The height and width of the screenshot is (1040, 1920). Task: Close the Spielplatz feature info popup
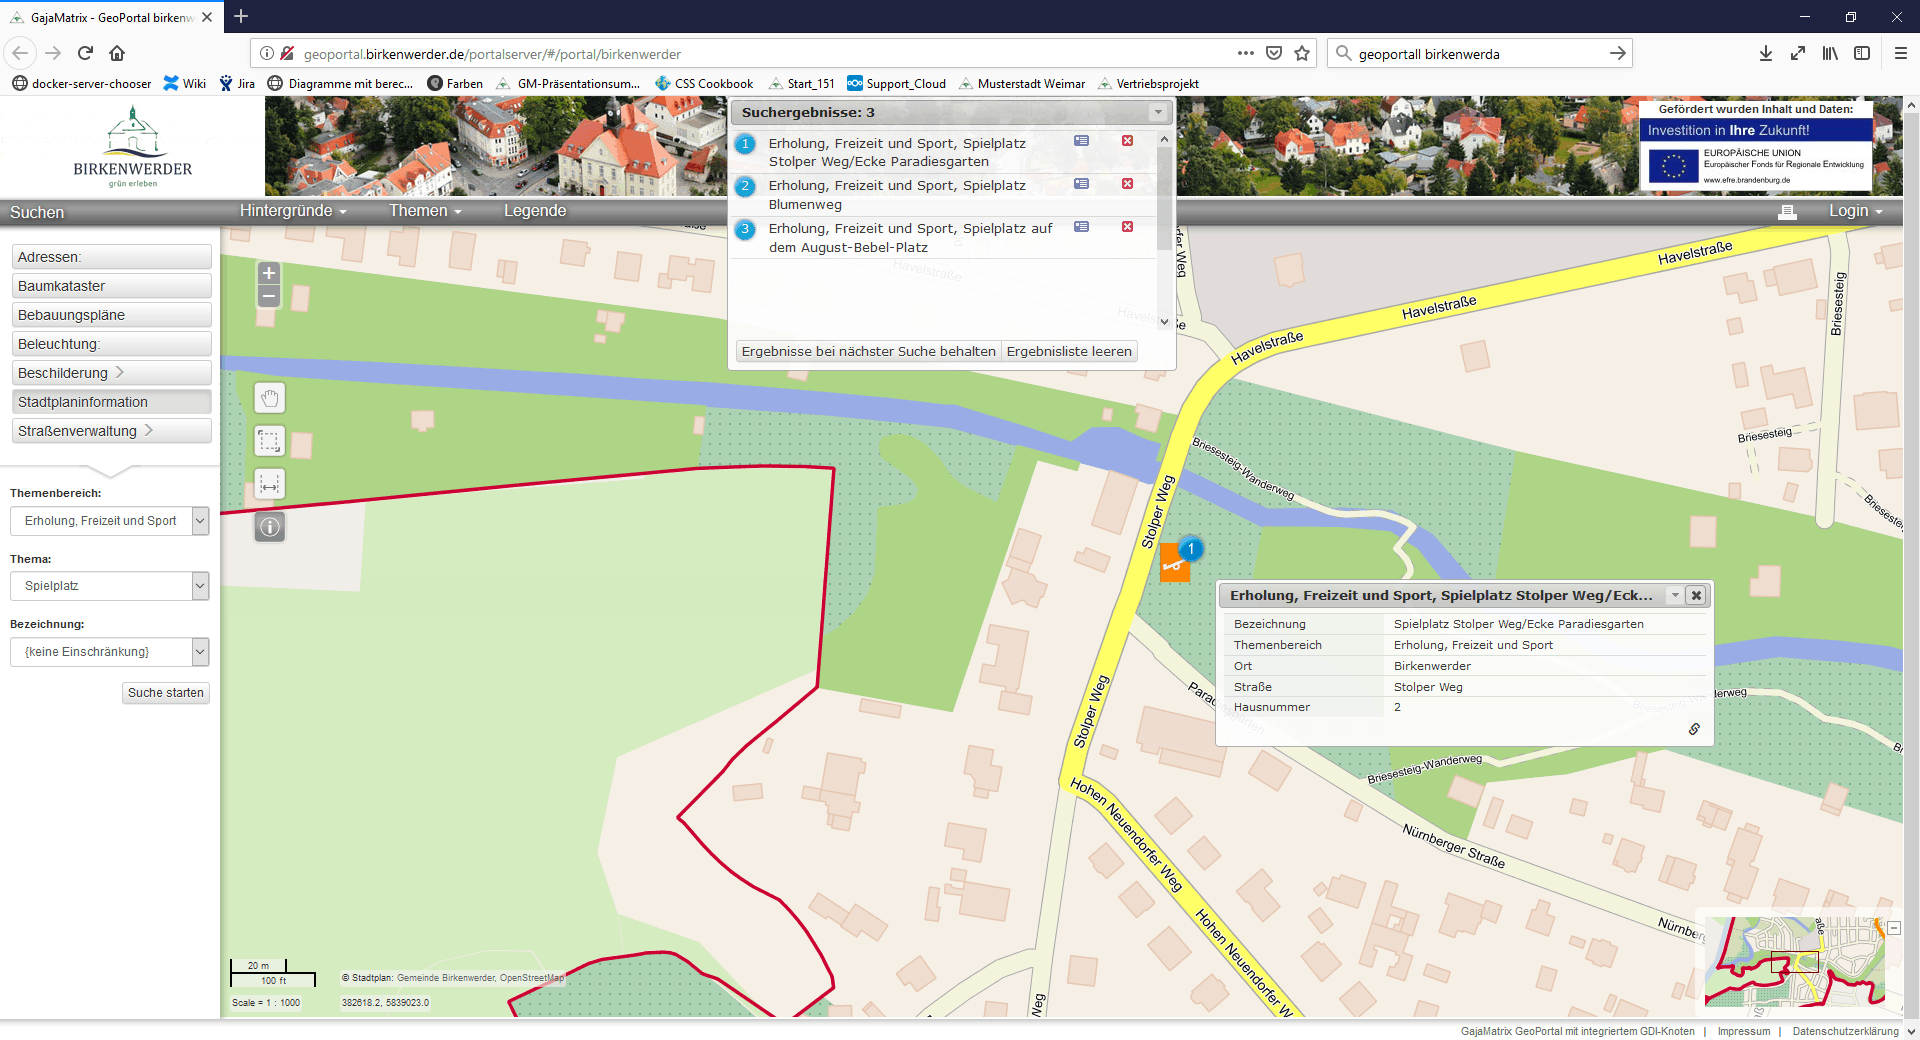pyautogui.click(x=1696, y=595)
